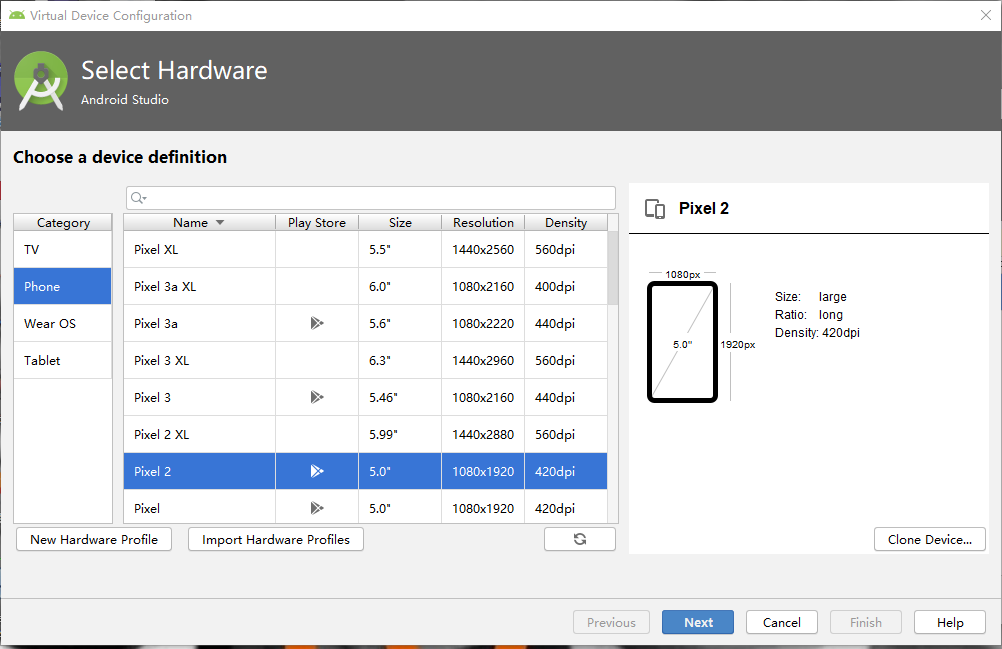Sort by Resolution column header

483,222
